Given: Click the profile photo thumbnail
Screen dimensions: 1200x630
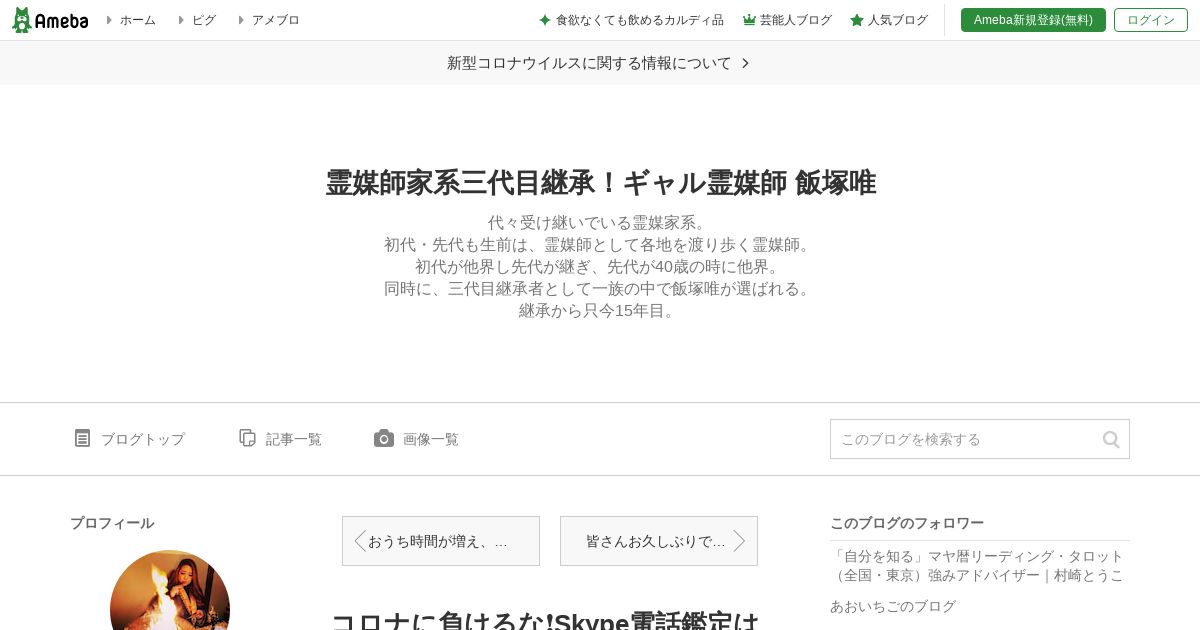Looking at the screenshot, I should pos(170,590).
